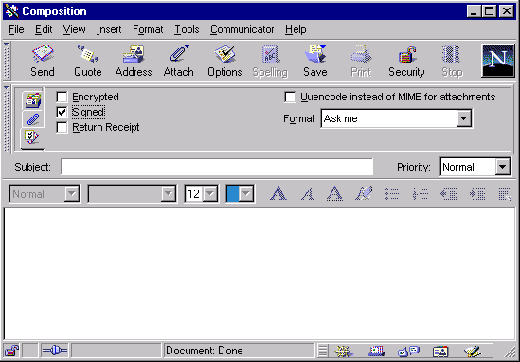Enable the Return Receipt checkbox
This screenshot has height=362, width=520.
tap(62, 127)
